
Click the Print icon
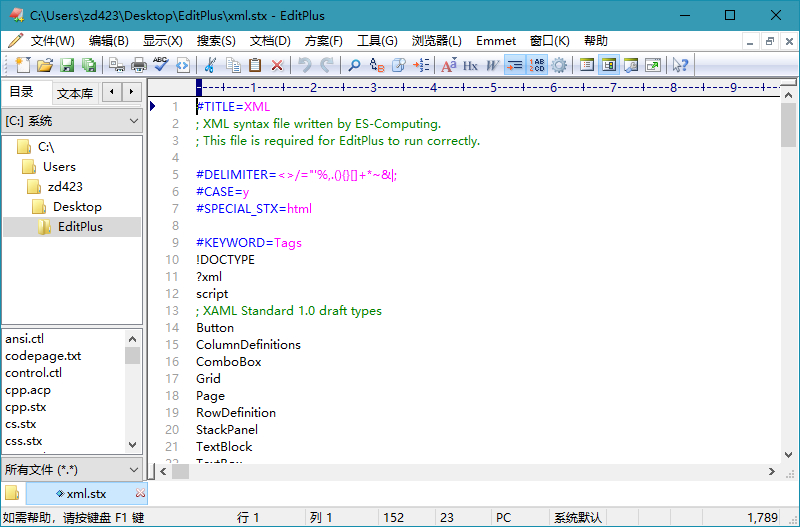(139, 65)
